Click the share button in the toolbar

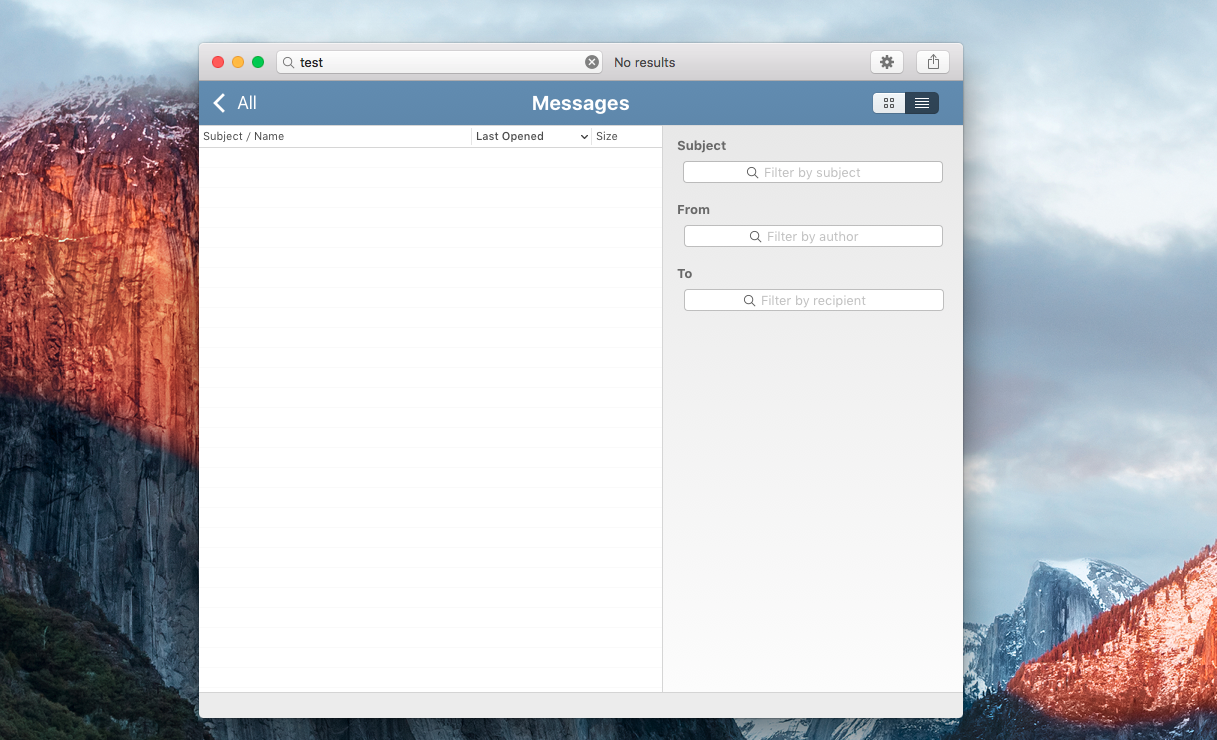click(x=932, y=62)
